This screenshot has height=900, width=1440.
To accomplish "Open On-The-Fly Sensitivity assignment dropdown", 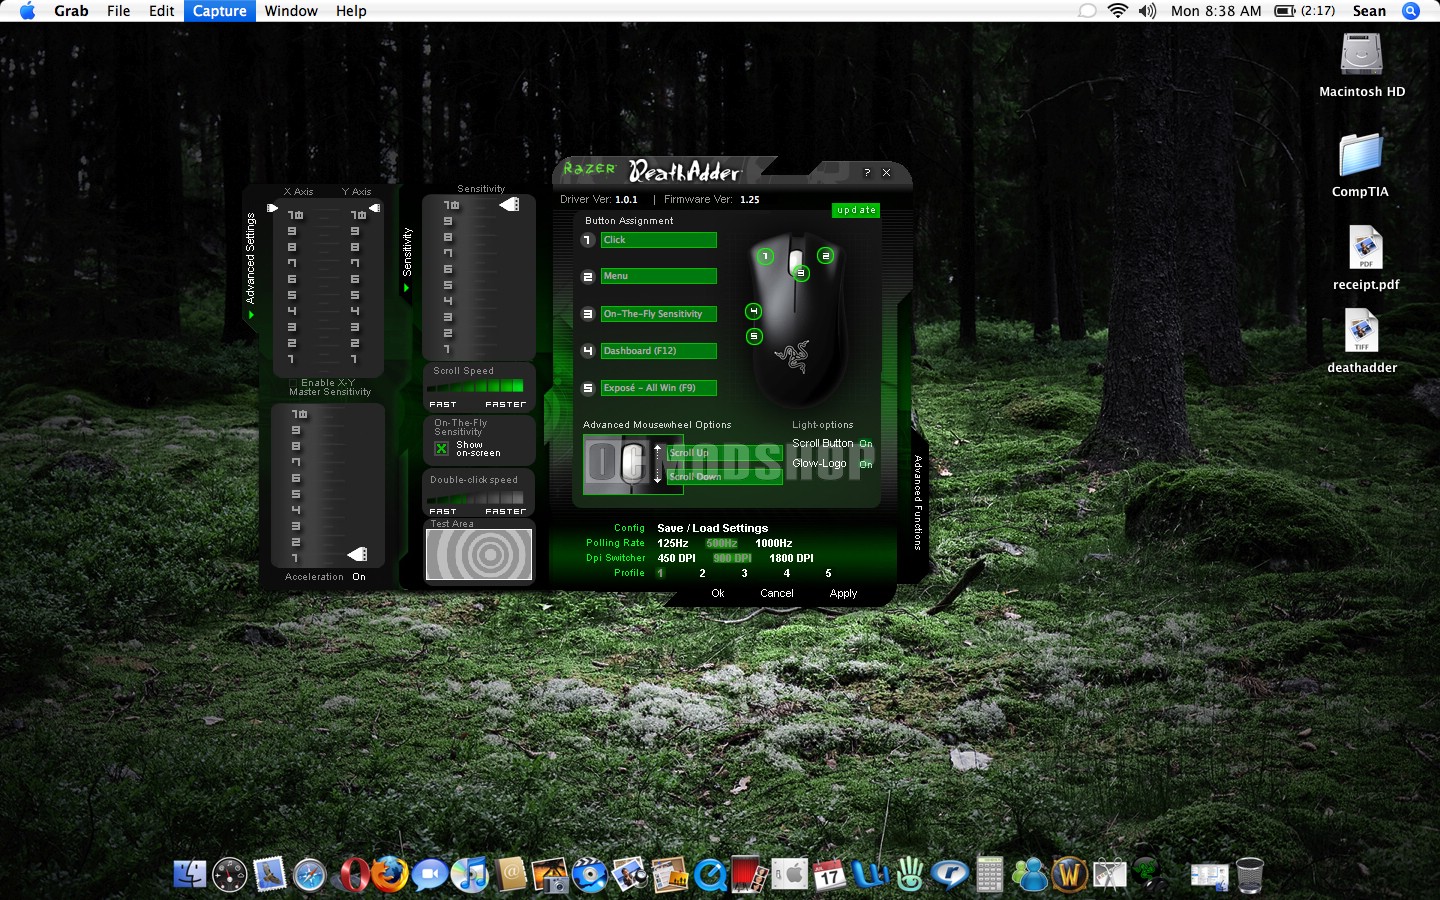I will (x=659, y=314).
